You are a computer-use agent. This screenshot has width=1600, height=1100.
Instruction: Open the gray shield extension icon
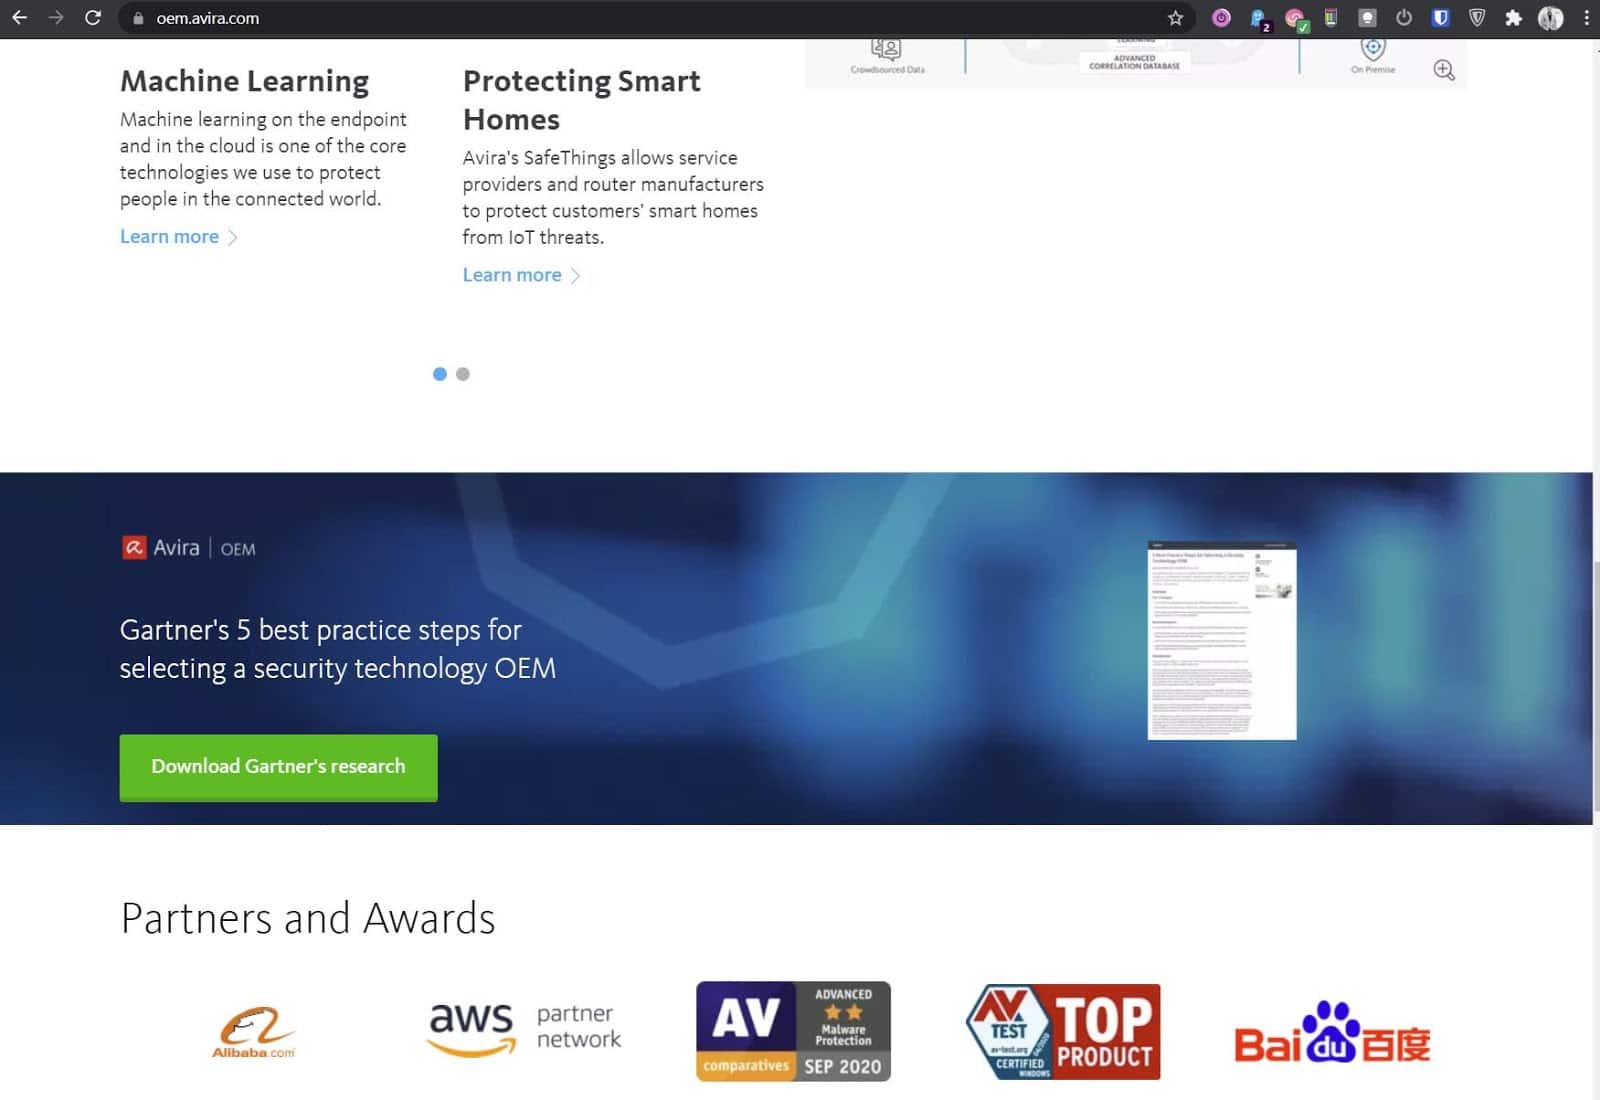[x=1477, y=18]
